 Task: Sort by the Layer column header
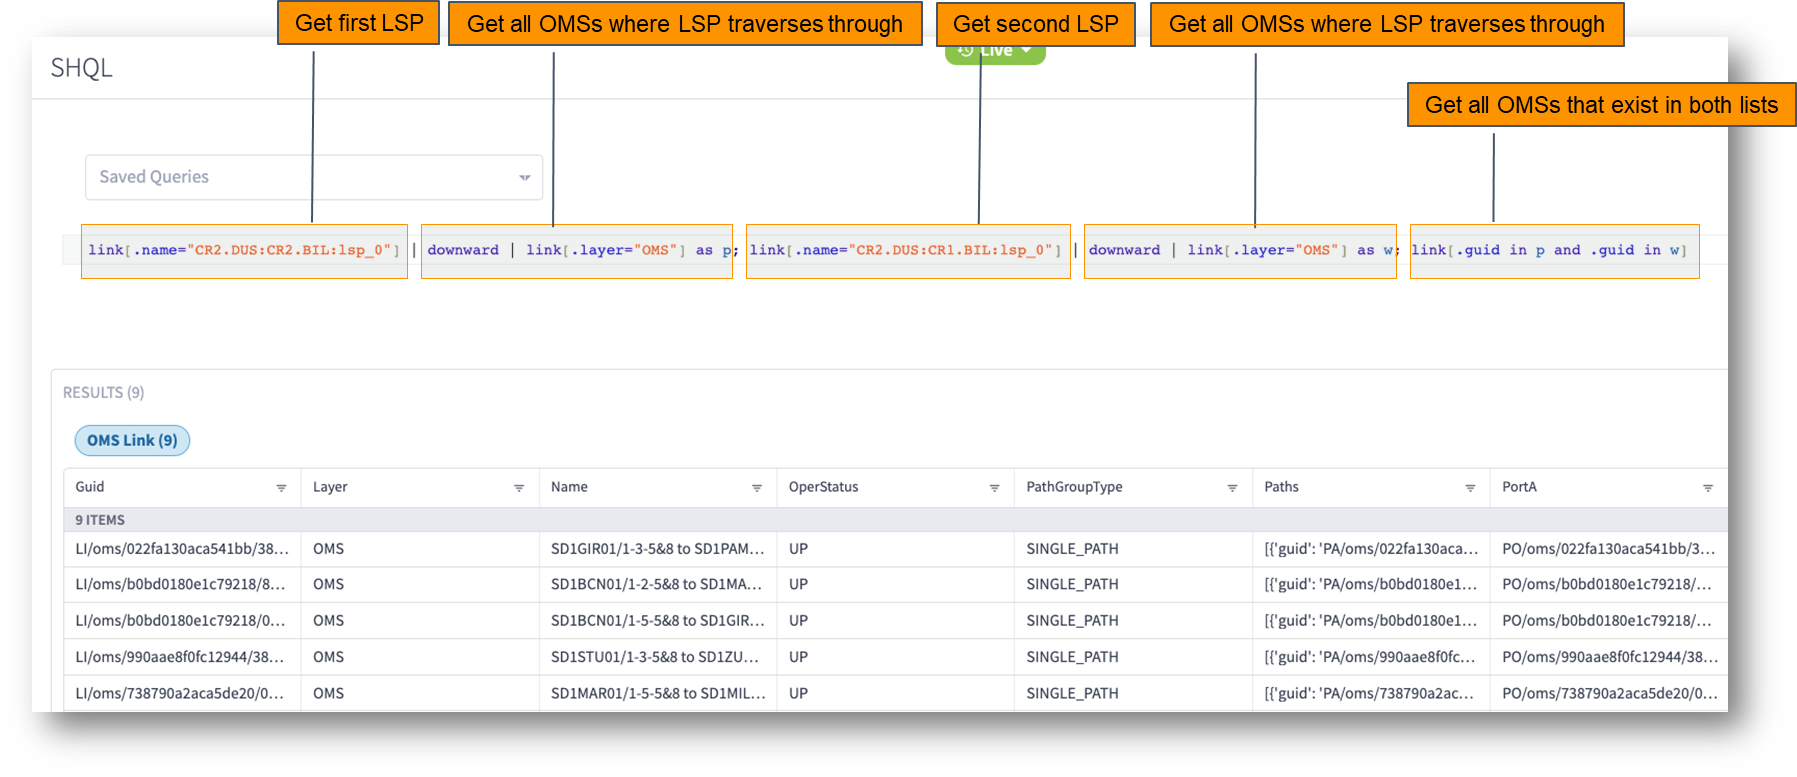(330, 487)
